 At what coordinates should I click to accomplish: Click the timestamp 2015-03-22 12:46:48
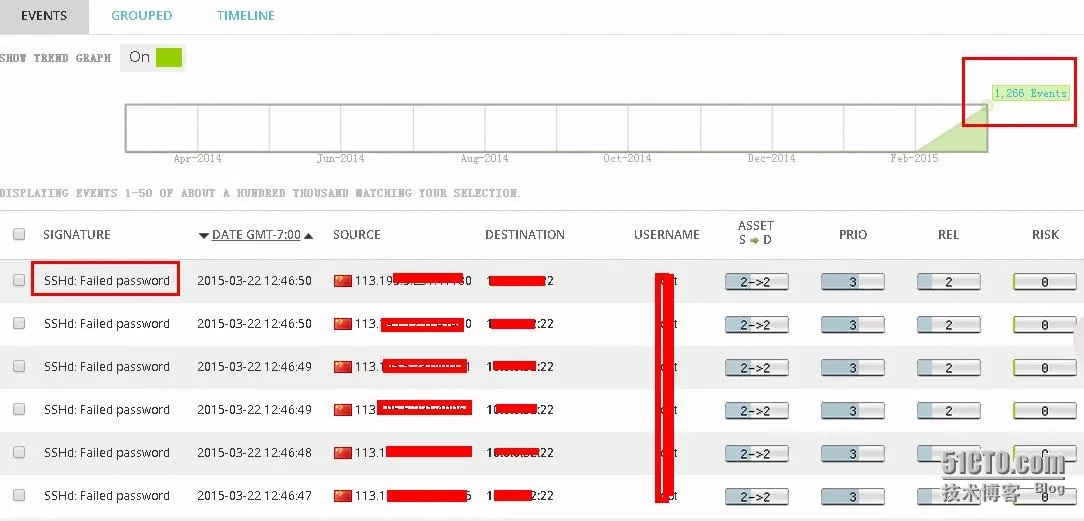[254, 453]
